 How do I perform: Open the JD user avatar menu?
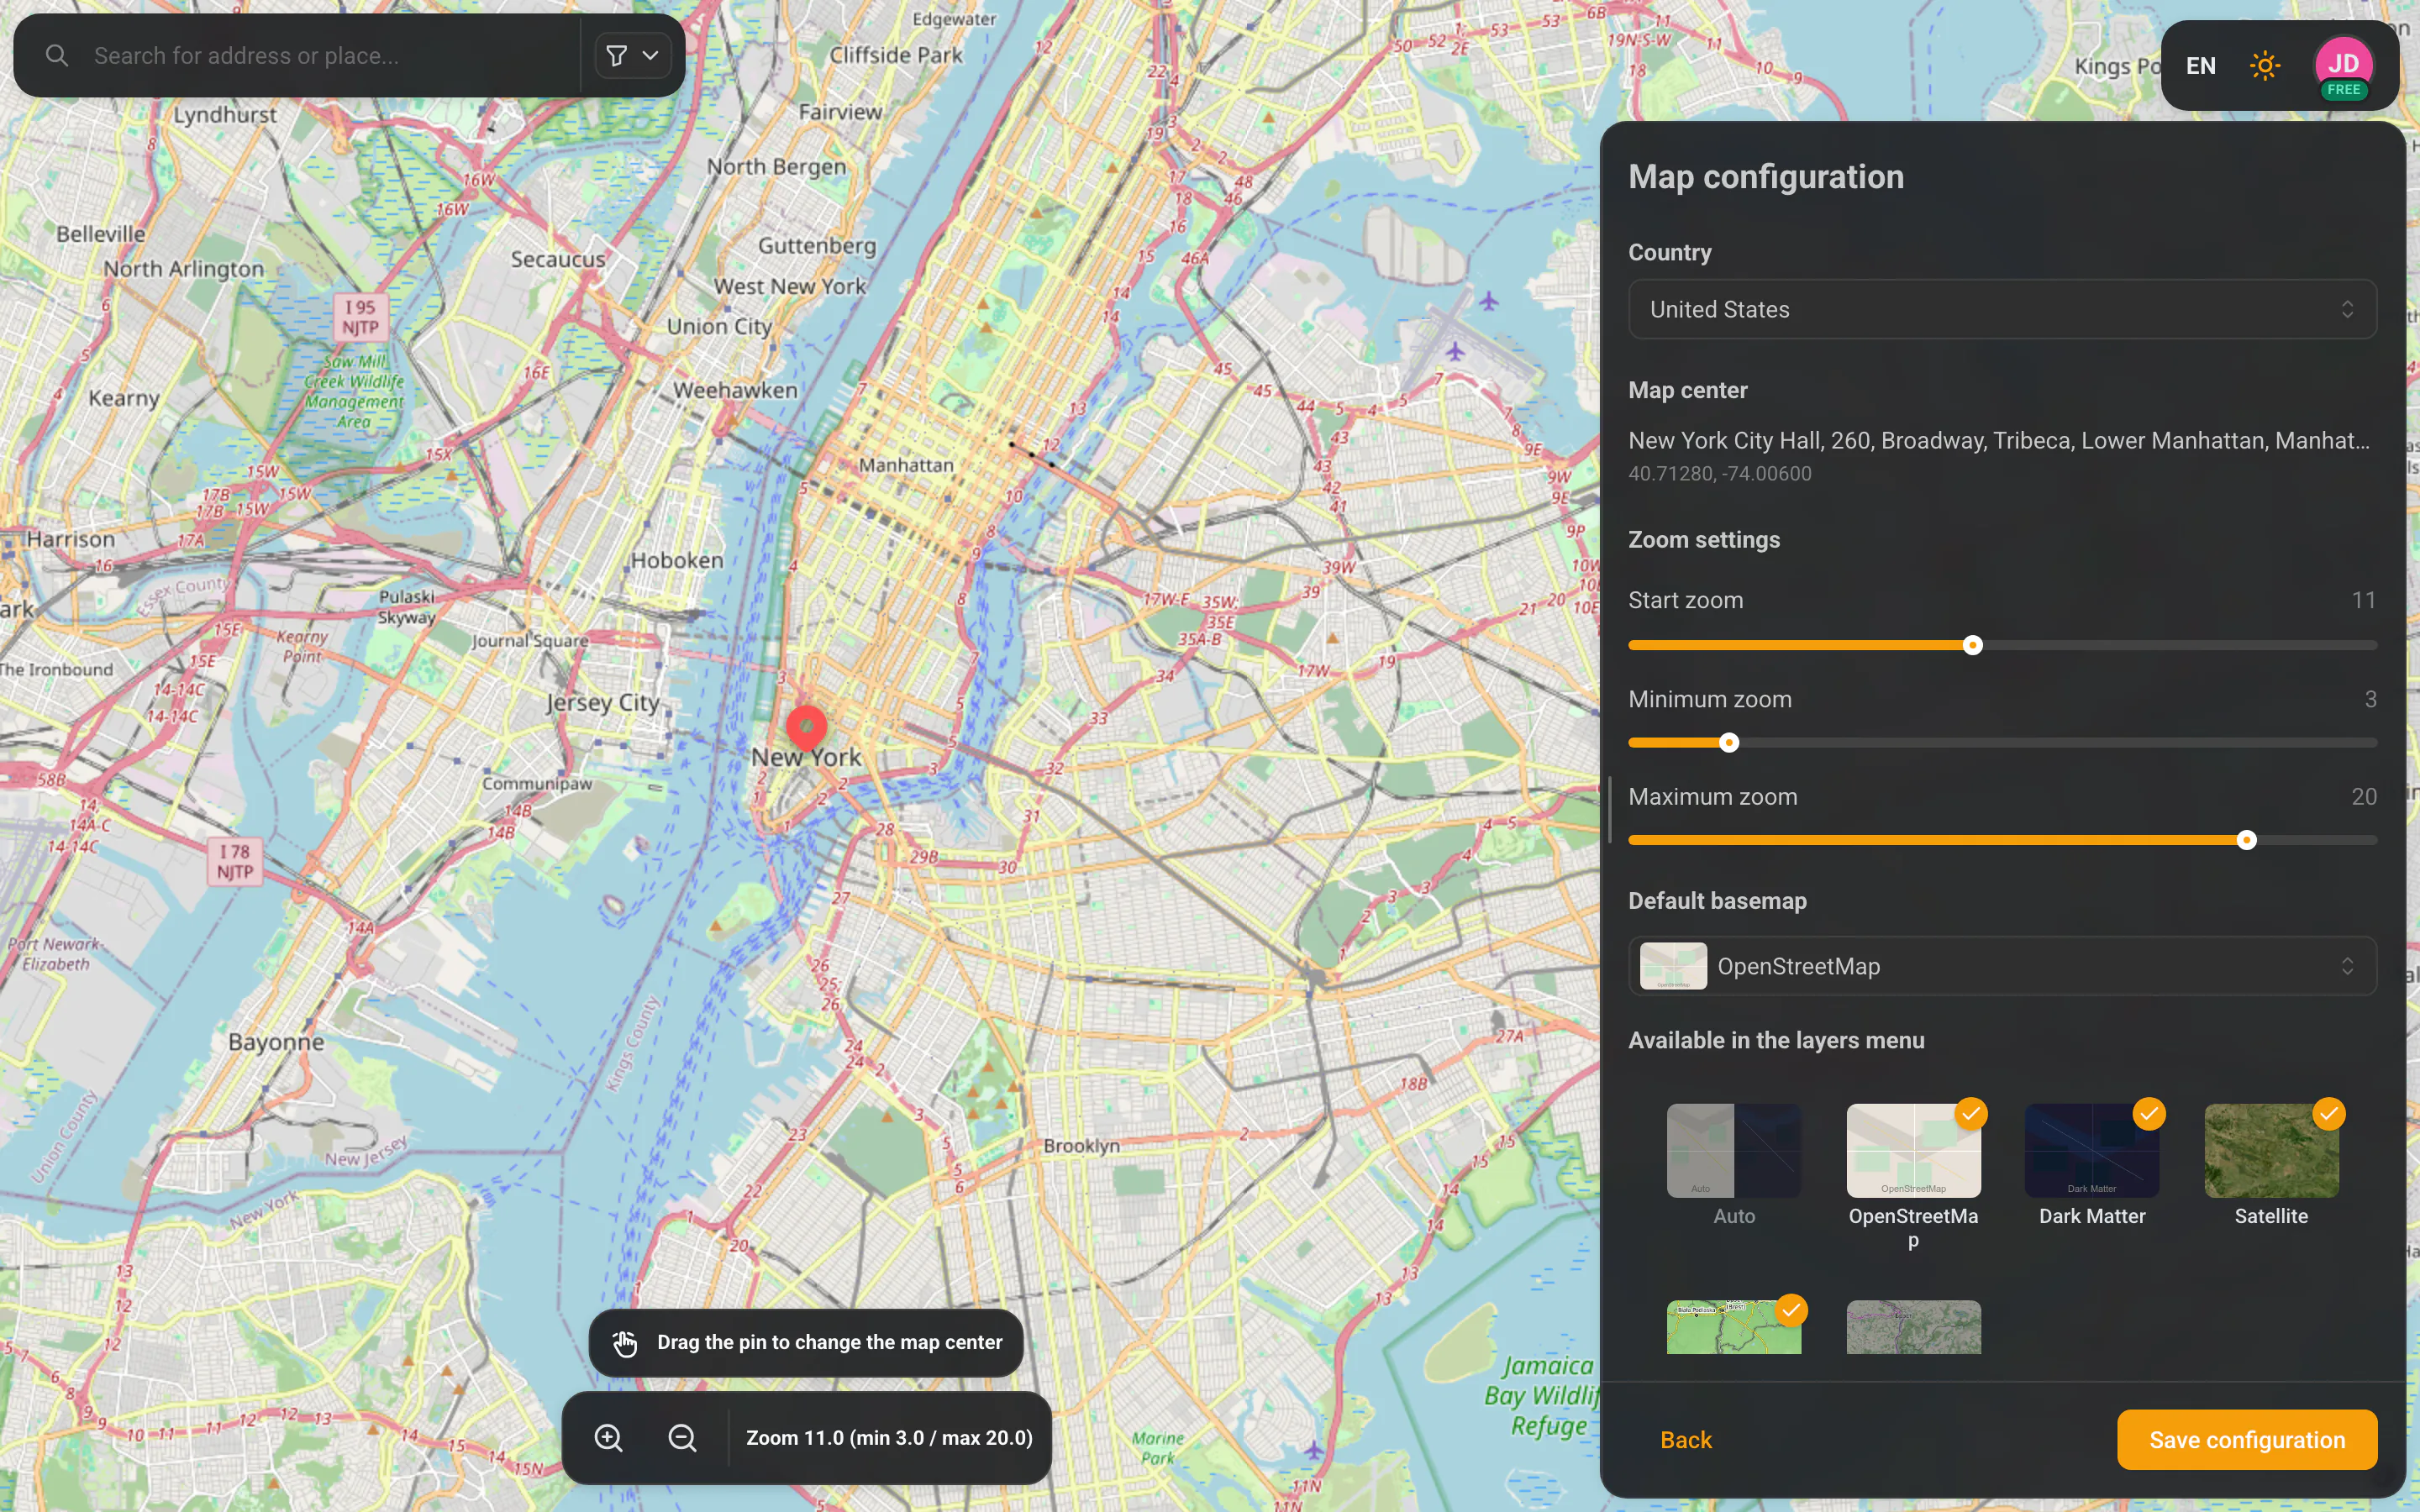coord(2343,66)
